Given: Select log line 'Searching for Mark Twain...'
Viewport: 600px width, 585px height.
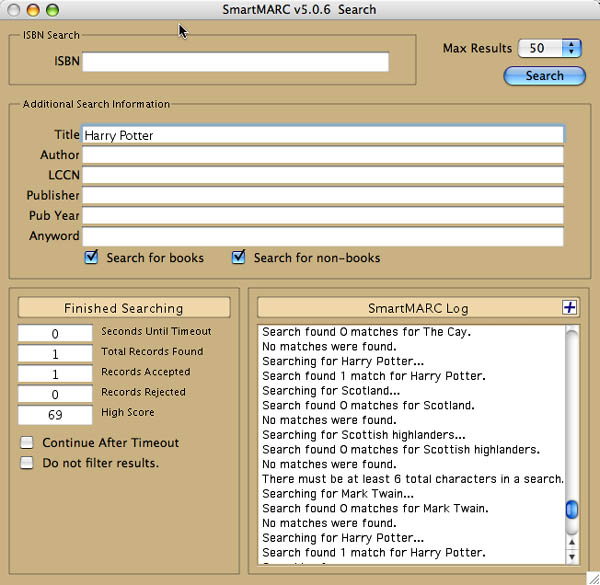Looking at the screenshot, I should click(338, 494).
